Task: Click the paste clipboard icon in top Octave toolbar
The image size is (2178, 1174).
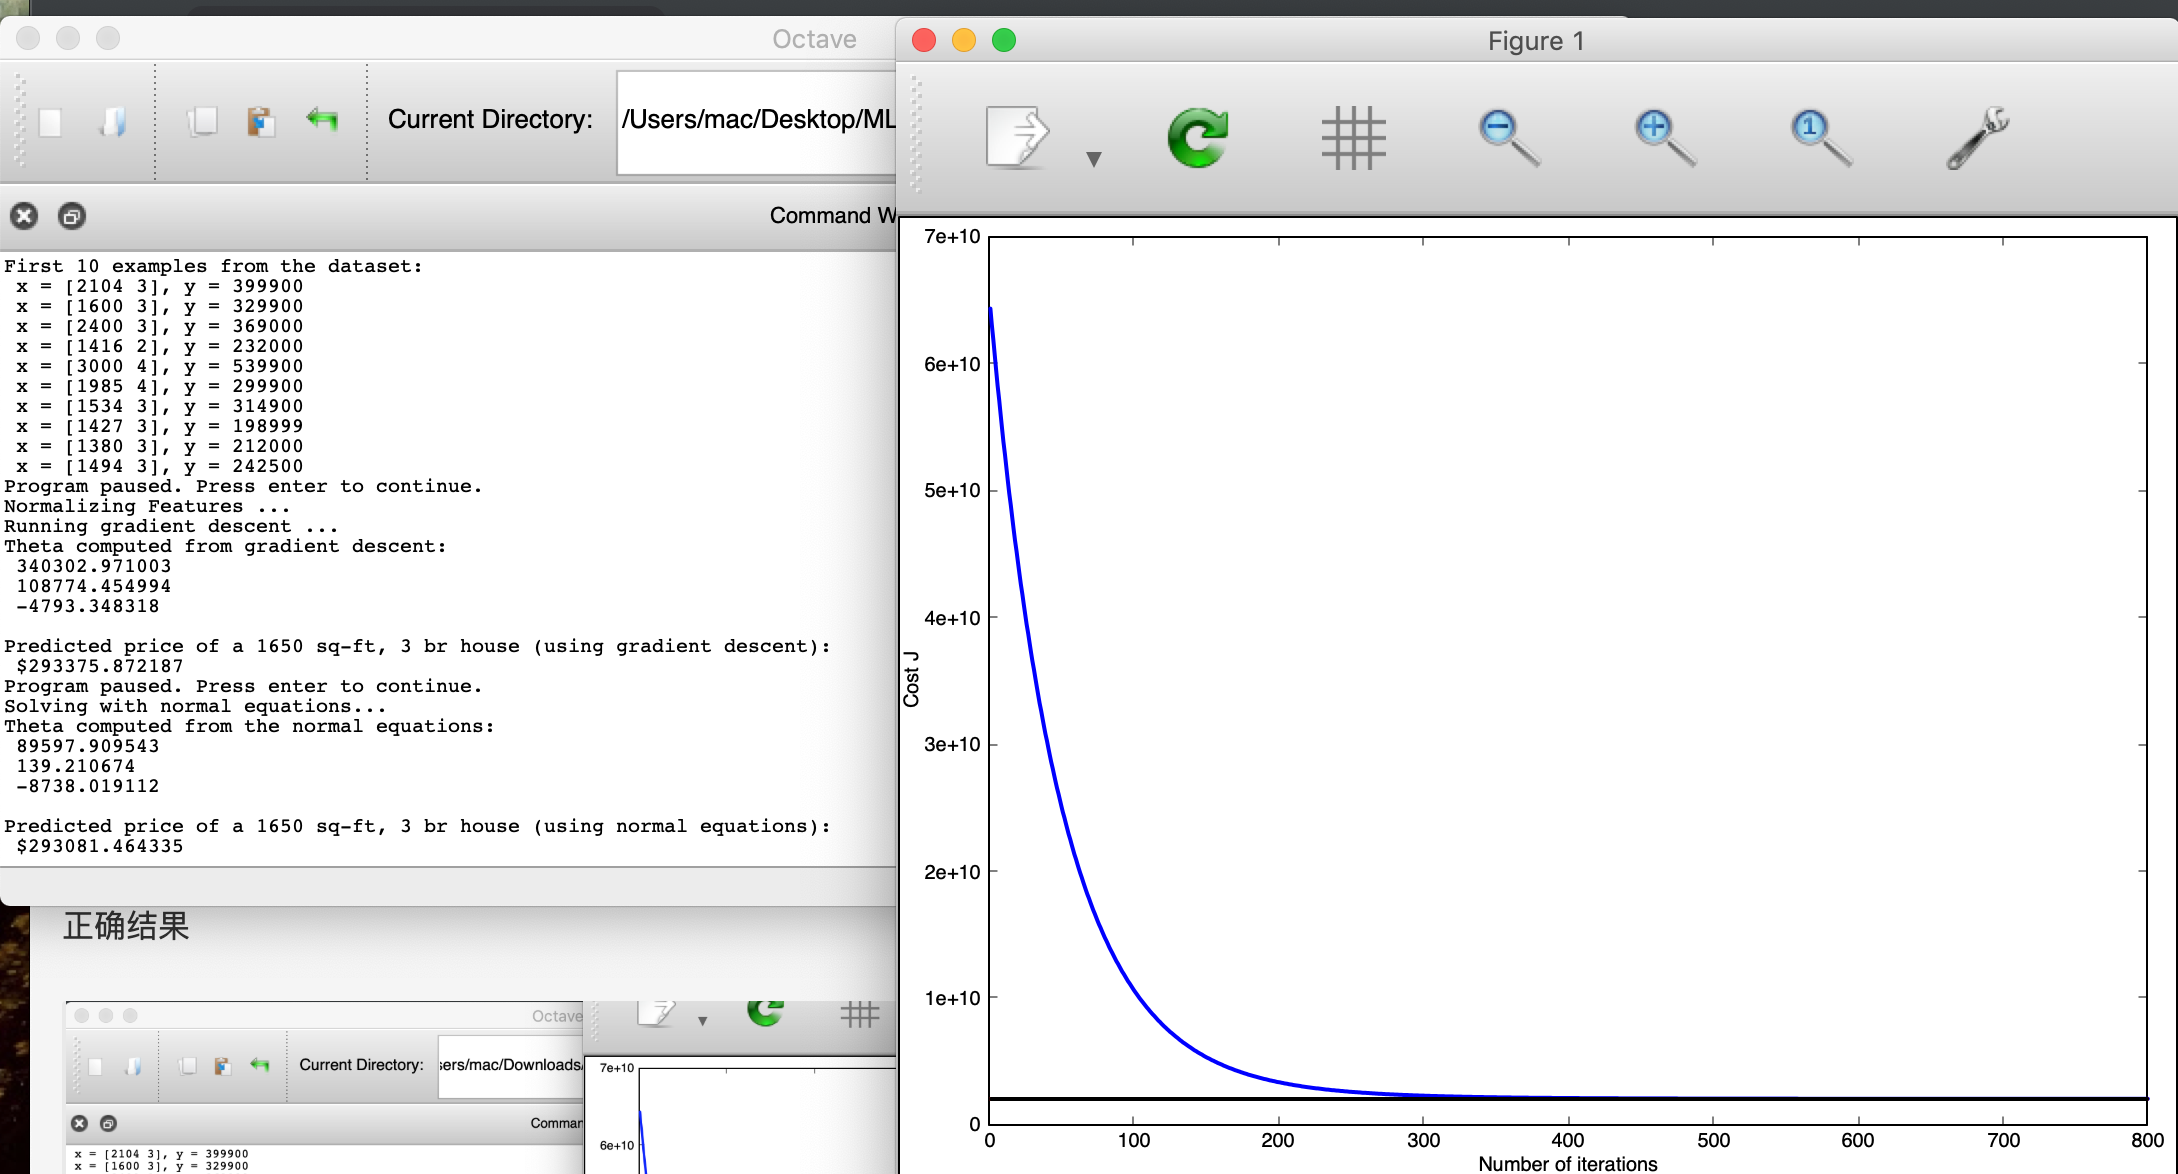Action: [x=261, y=122]
